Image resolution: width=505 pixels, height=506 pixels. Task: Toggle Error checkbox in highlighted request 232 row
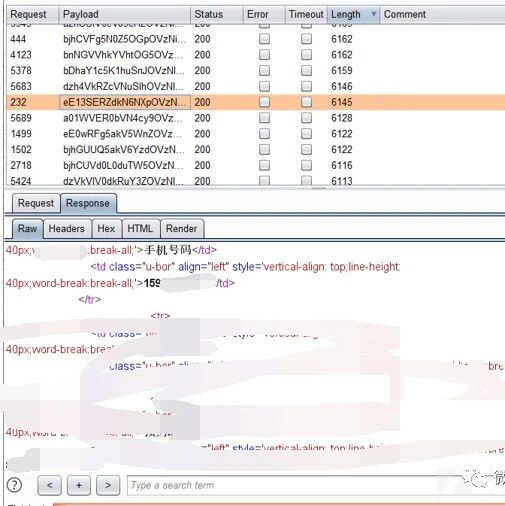[264, 102]
